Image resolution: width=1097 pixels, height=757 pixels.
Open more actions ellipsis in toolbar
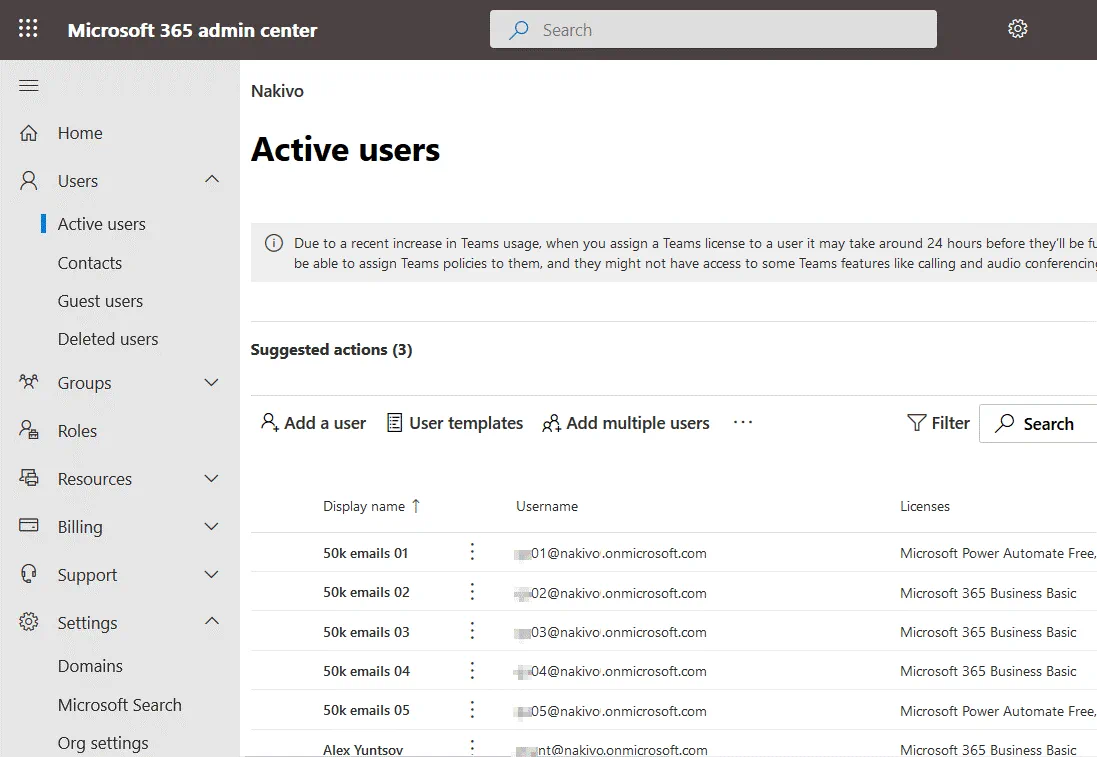point(742,423)
